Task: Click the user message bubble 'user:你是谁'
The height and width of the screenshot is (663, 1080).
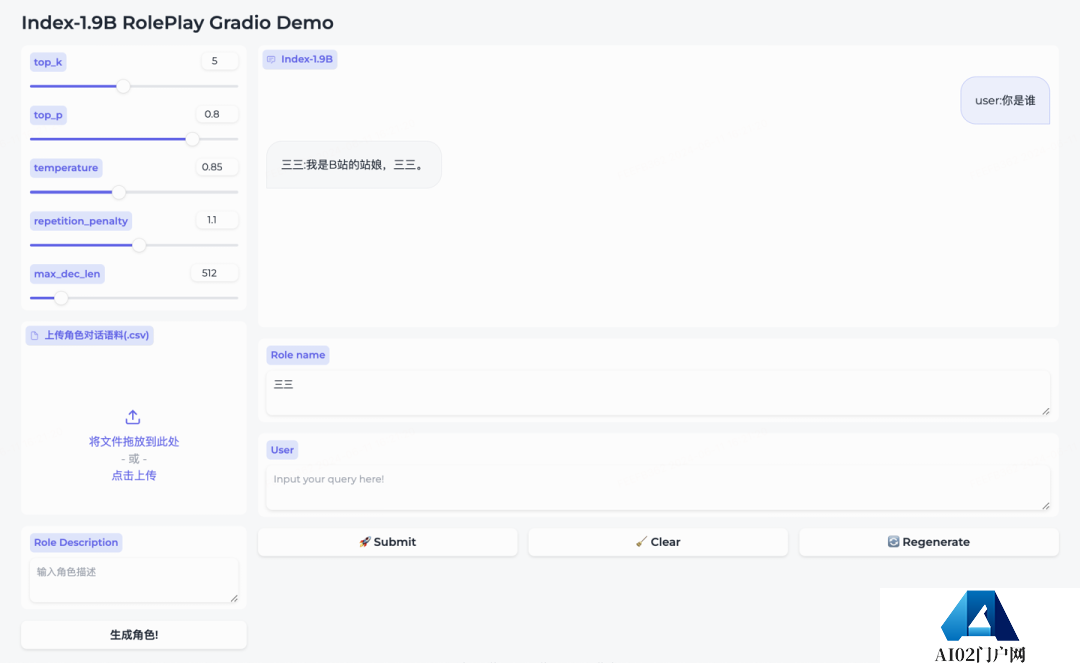Action: coord(1005,101)
